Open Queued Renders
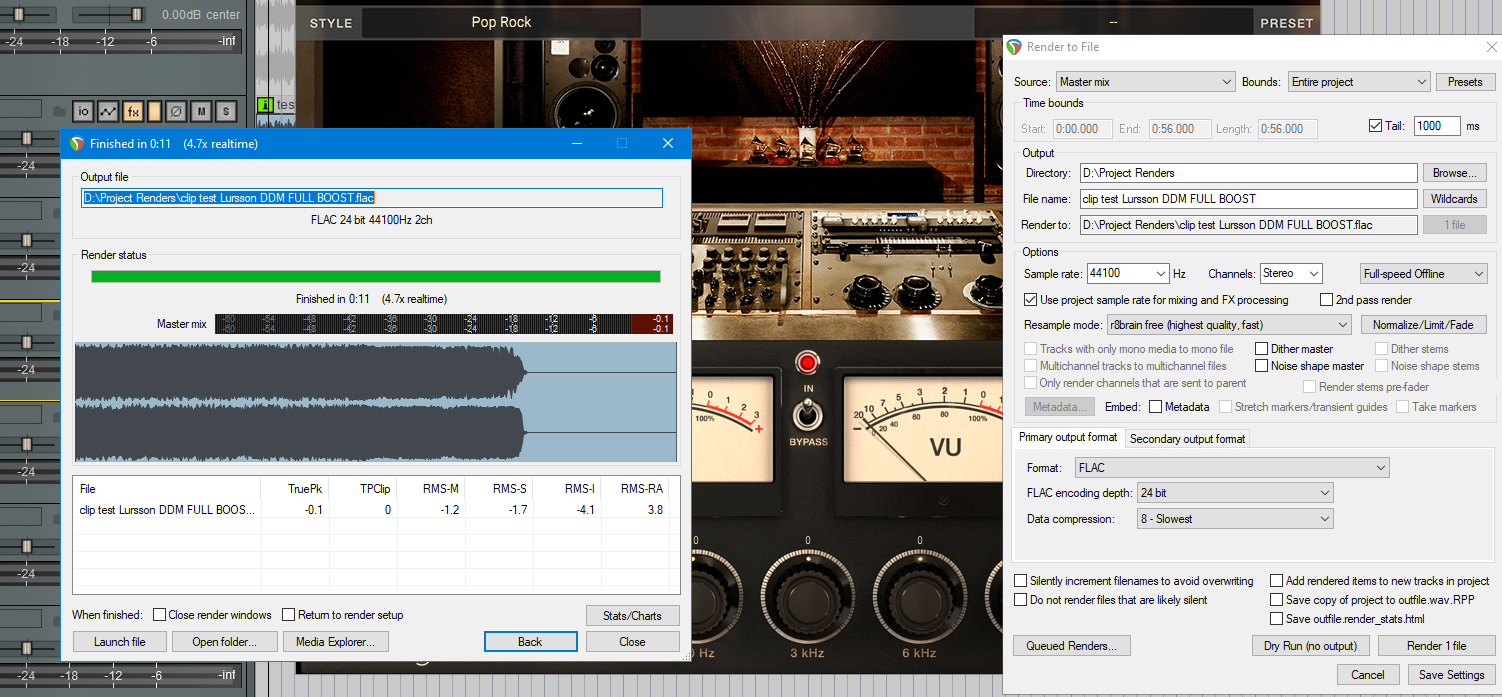The image size is (1502, 697). click(x=1072, y=646)
